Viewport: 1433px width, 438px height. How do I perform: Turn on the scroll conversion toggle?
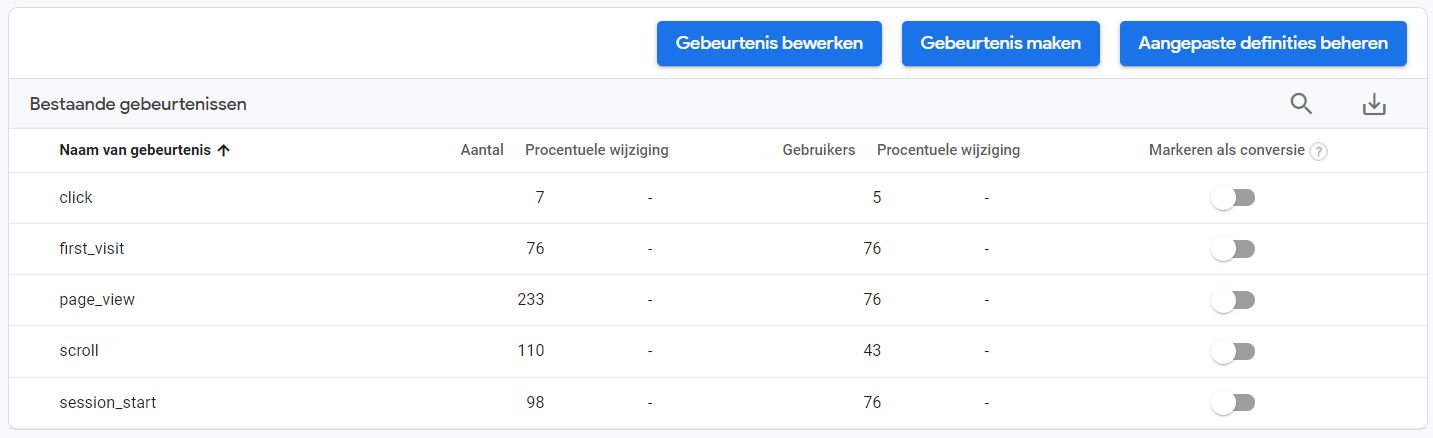[x=1232, y=352]
